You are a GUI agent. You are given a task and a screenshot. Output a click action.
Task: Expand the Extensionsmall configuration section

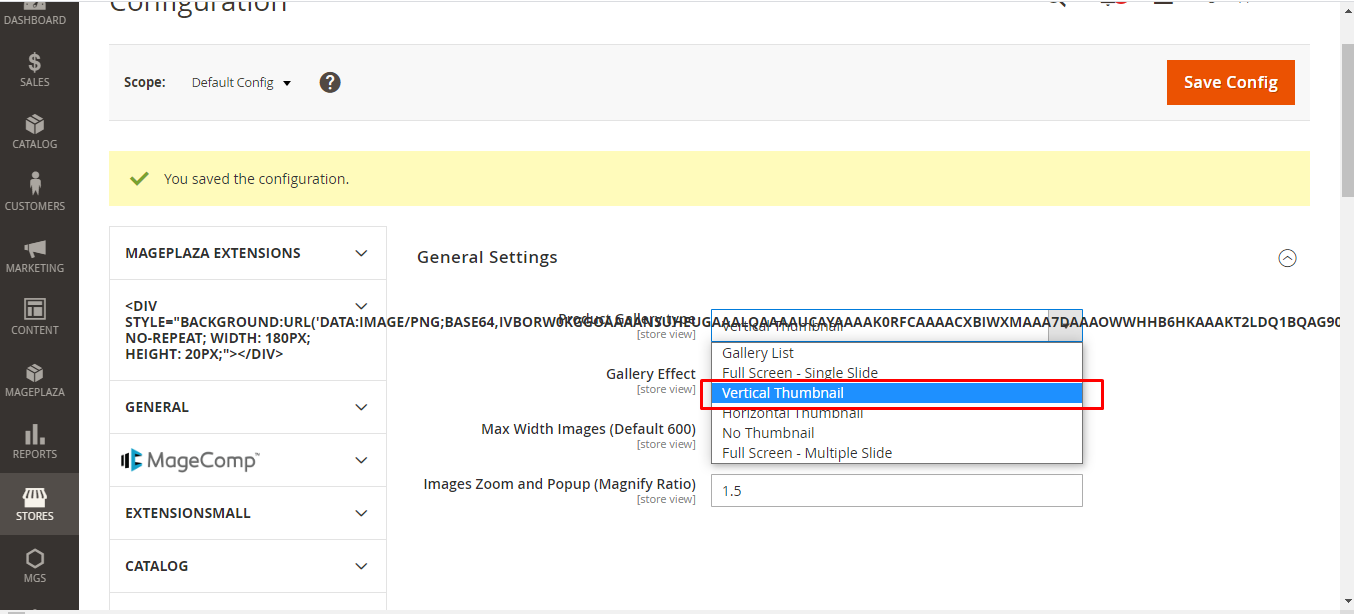[248, 513]
